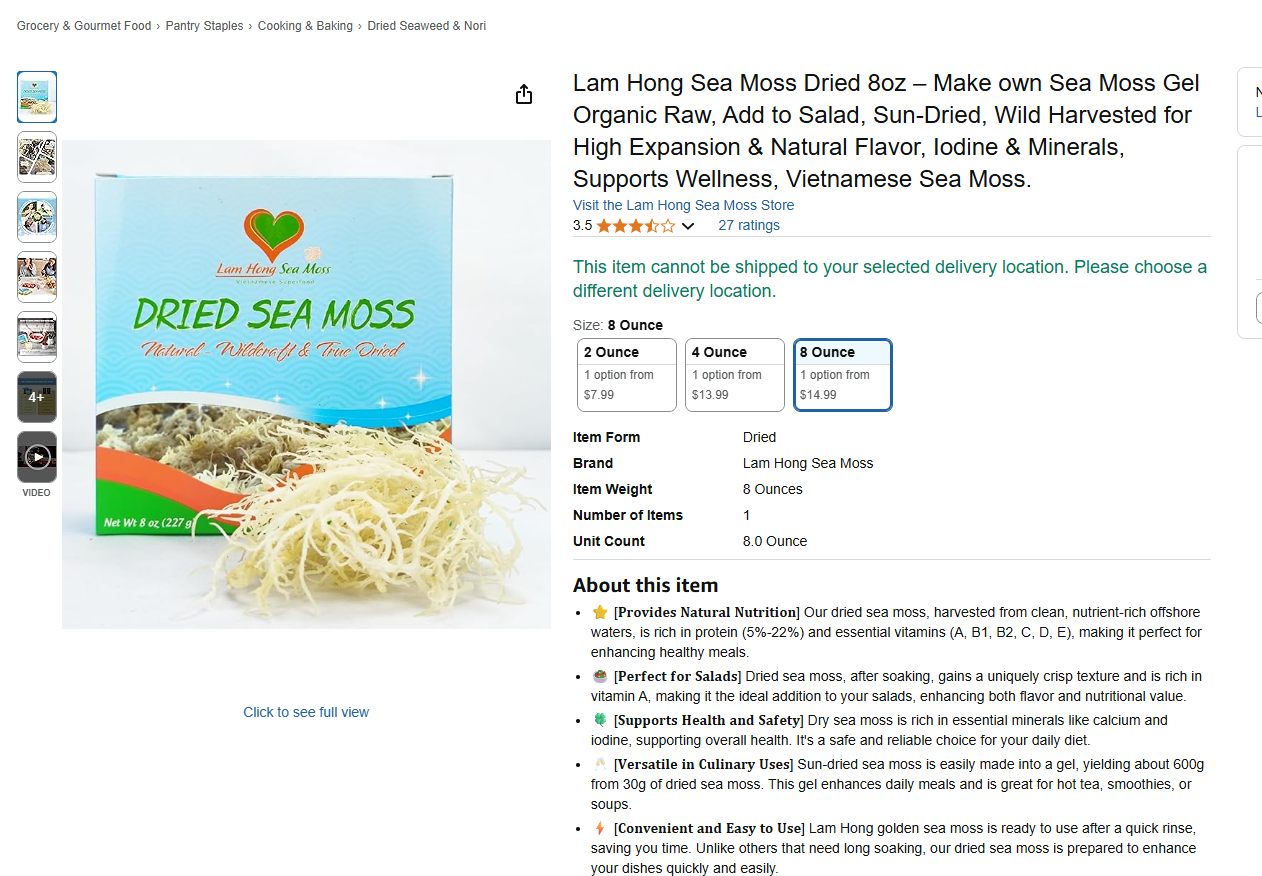View the second thumbnail with collage photos

37,157
